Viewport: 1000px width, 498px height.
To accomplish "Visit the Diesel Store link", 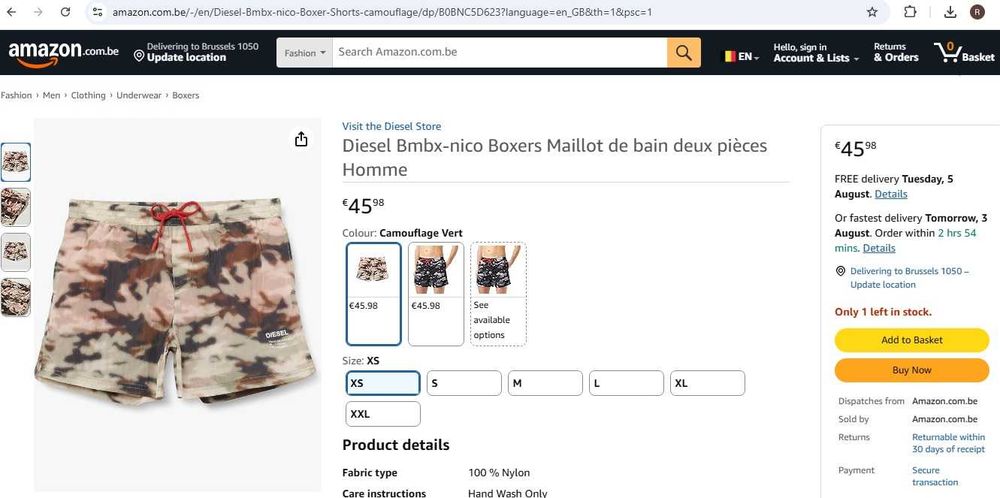I will 391,126.
